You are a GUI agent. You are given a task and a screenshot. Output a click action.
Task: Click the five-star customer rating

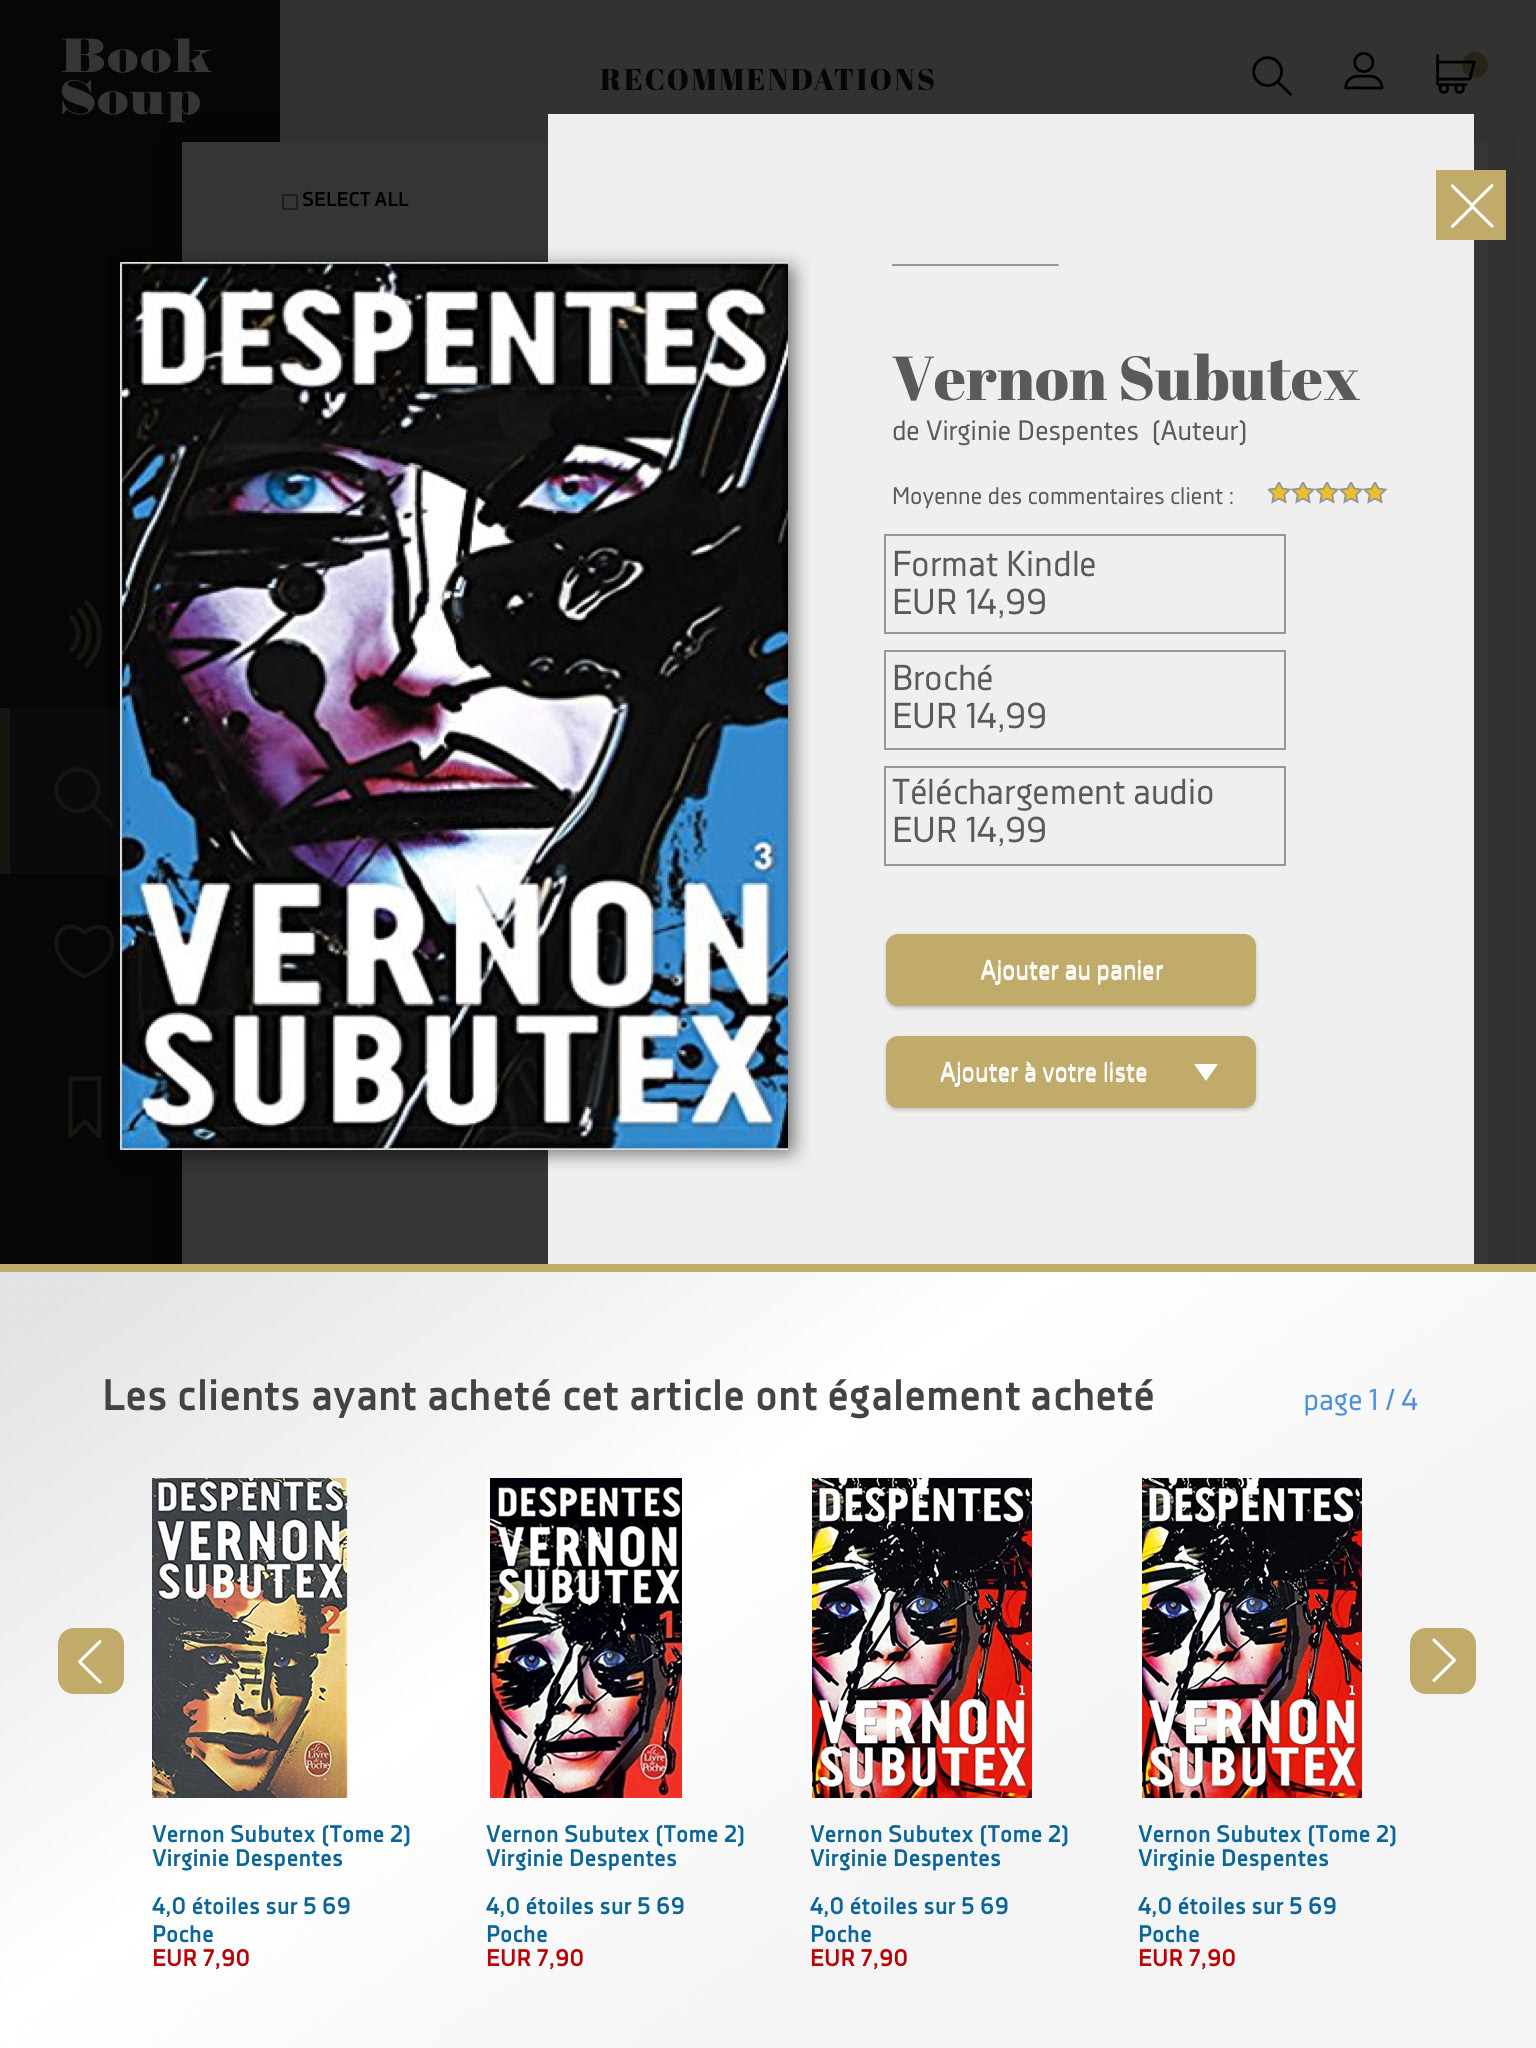tap(1327, 493)
